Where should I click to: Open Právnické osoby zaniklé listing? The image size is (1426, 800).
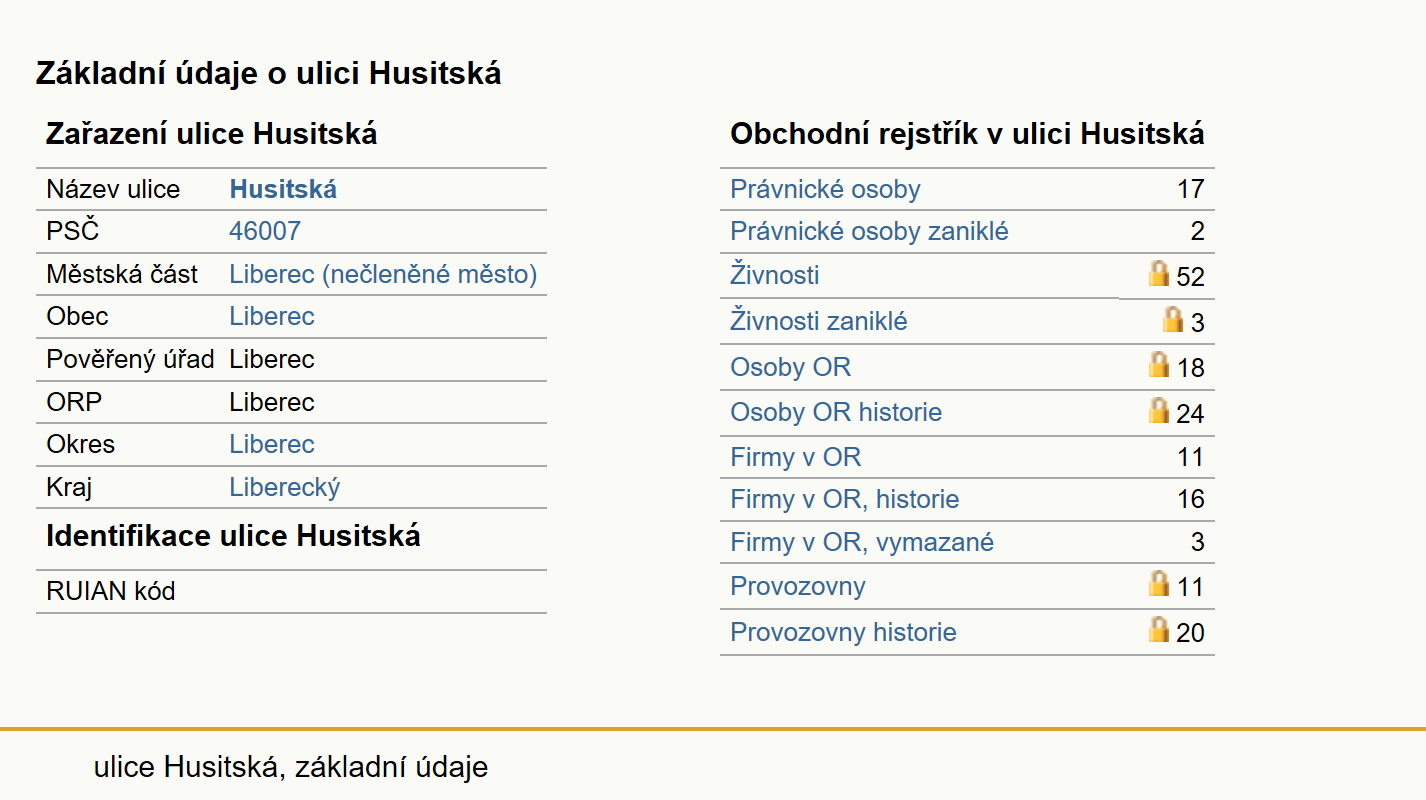tap(869, 232)
